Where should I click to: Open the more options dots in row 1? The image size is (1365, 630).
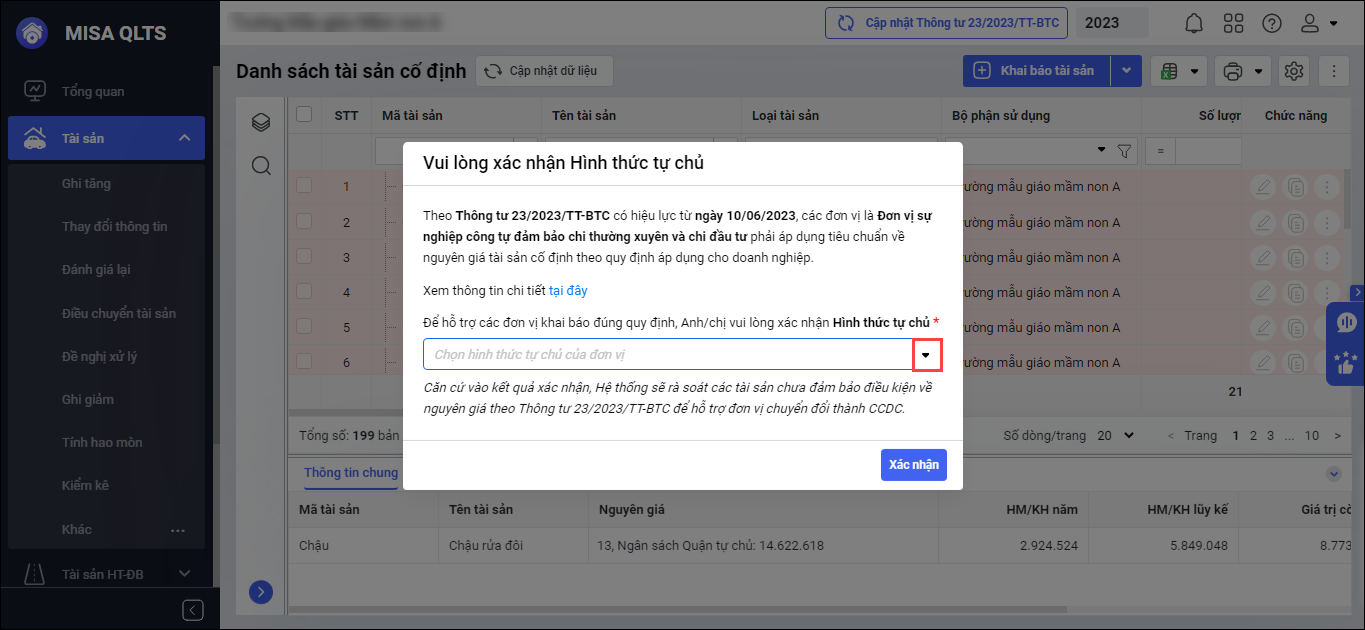(x=1327, y=186)
